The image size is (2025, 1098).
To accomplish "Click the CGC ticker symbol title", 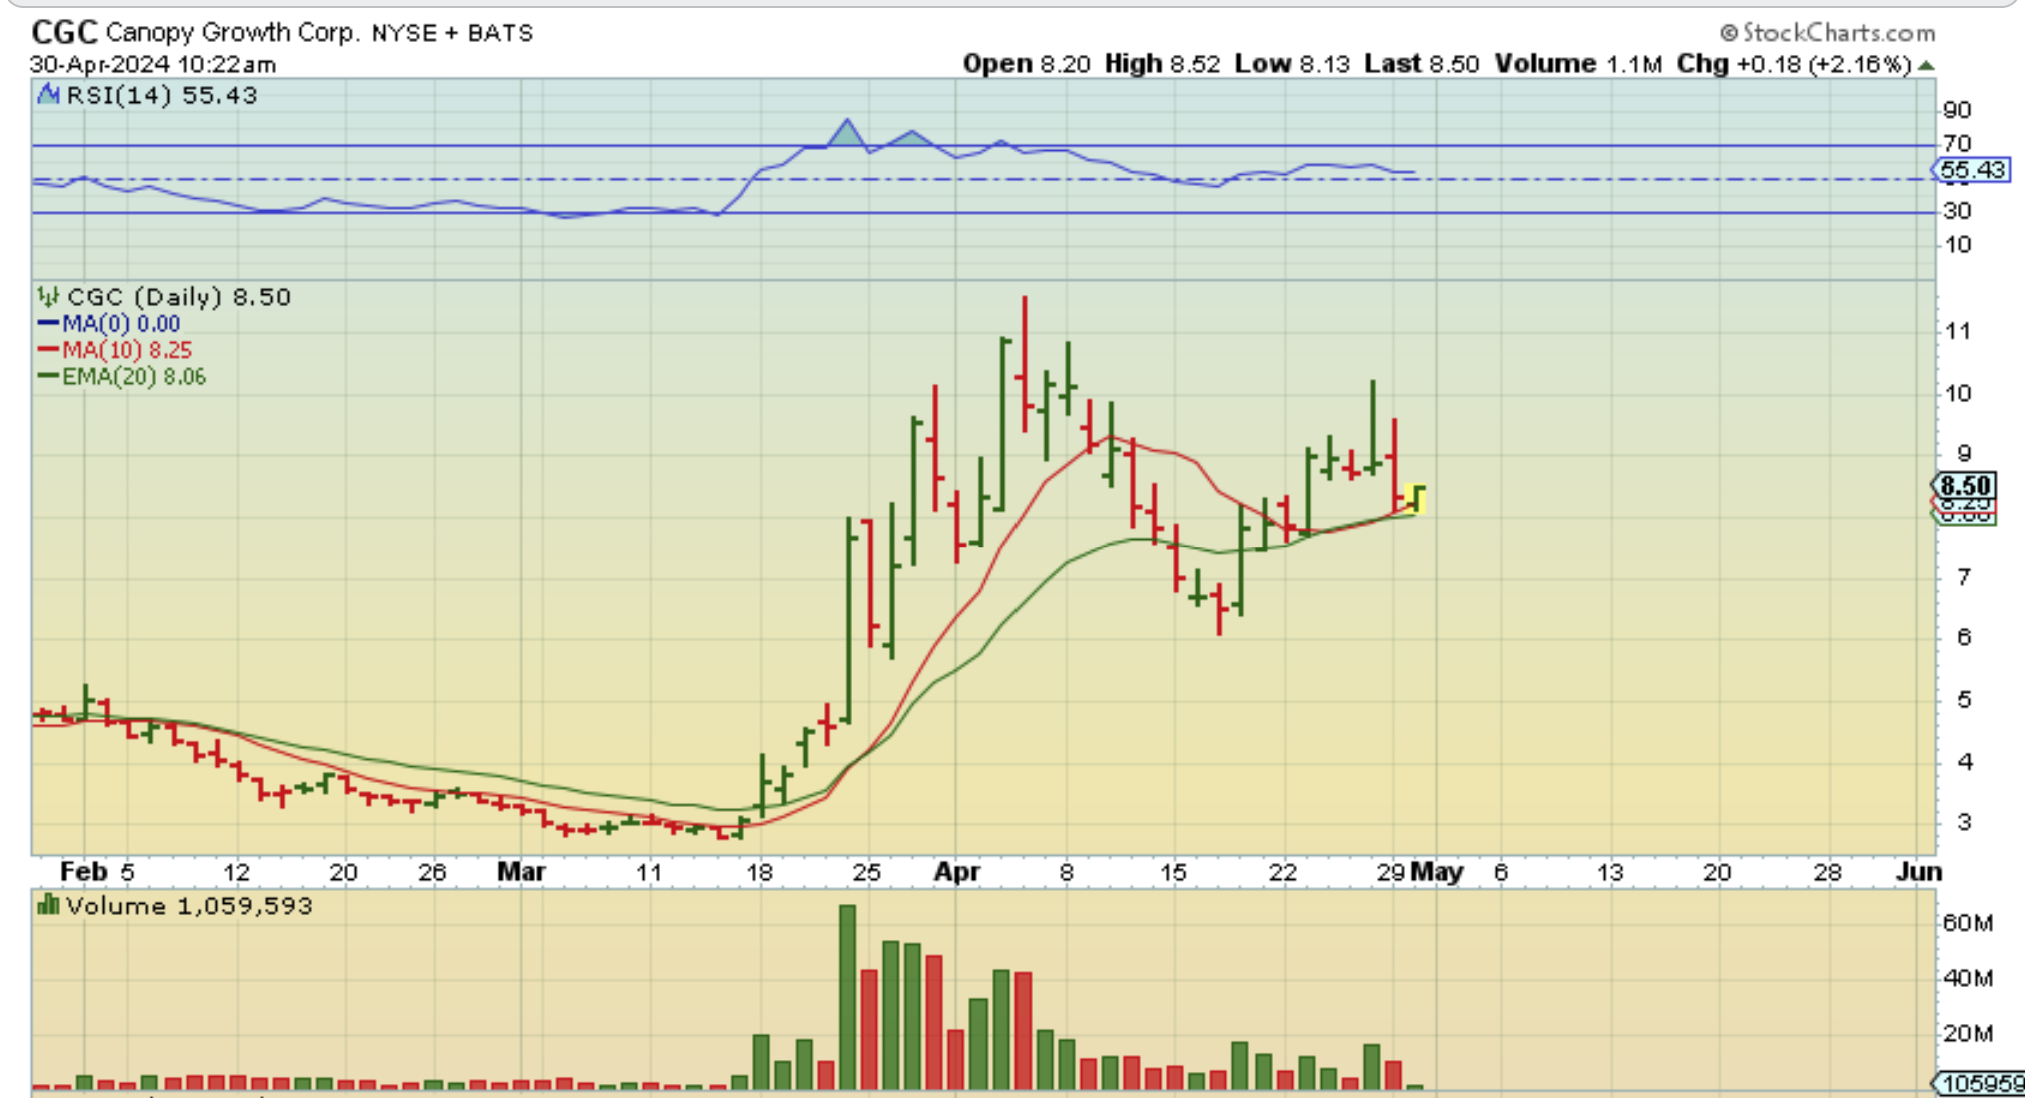I will pos(63,32).
